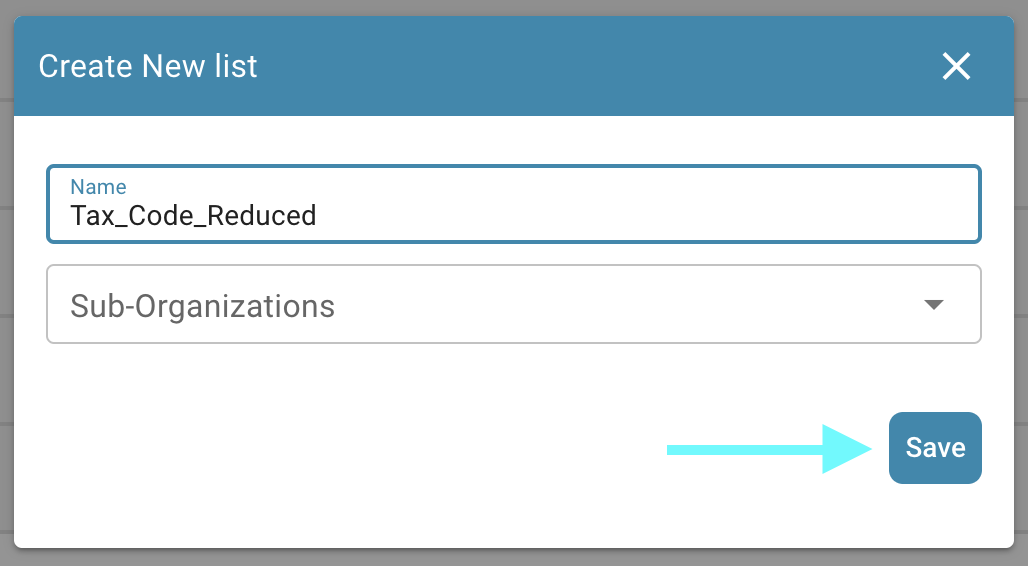Click the Tax_Code_Reduced text in Name field

[x=193, y=215]
